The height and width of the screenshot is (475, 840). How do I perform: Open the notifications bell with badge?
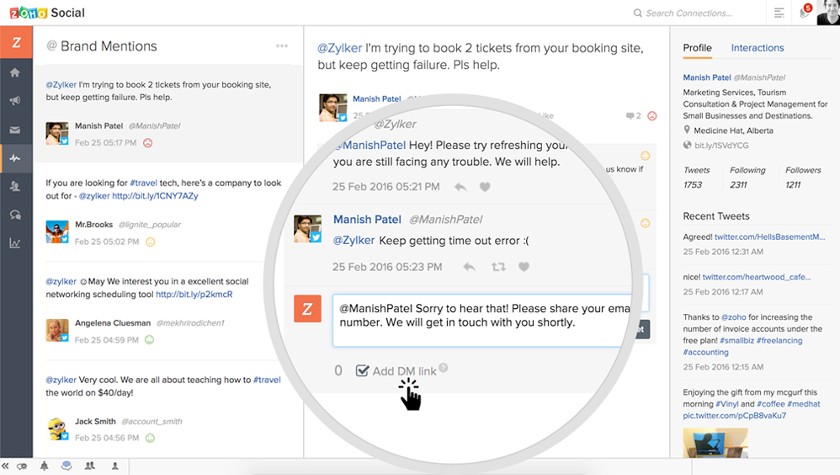pyautogui.click(x=805, y=12)
